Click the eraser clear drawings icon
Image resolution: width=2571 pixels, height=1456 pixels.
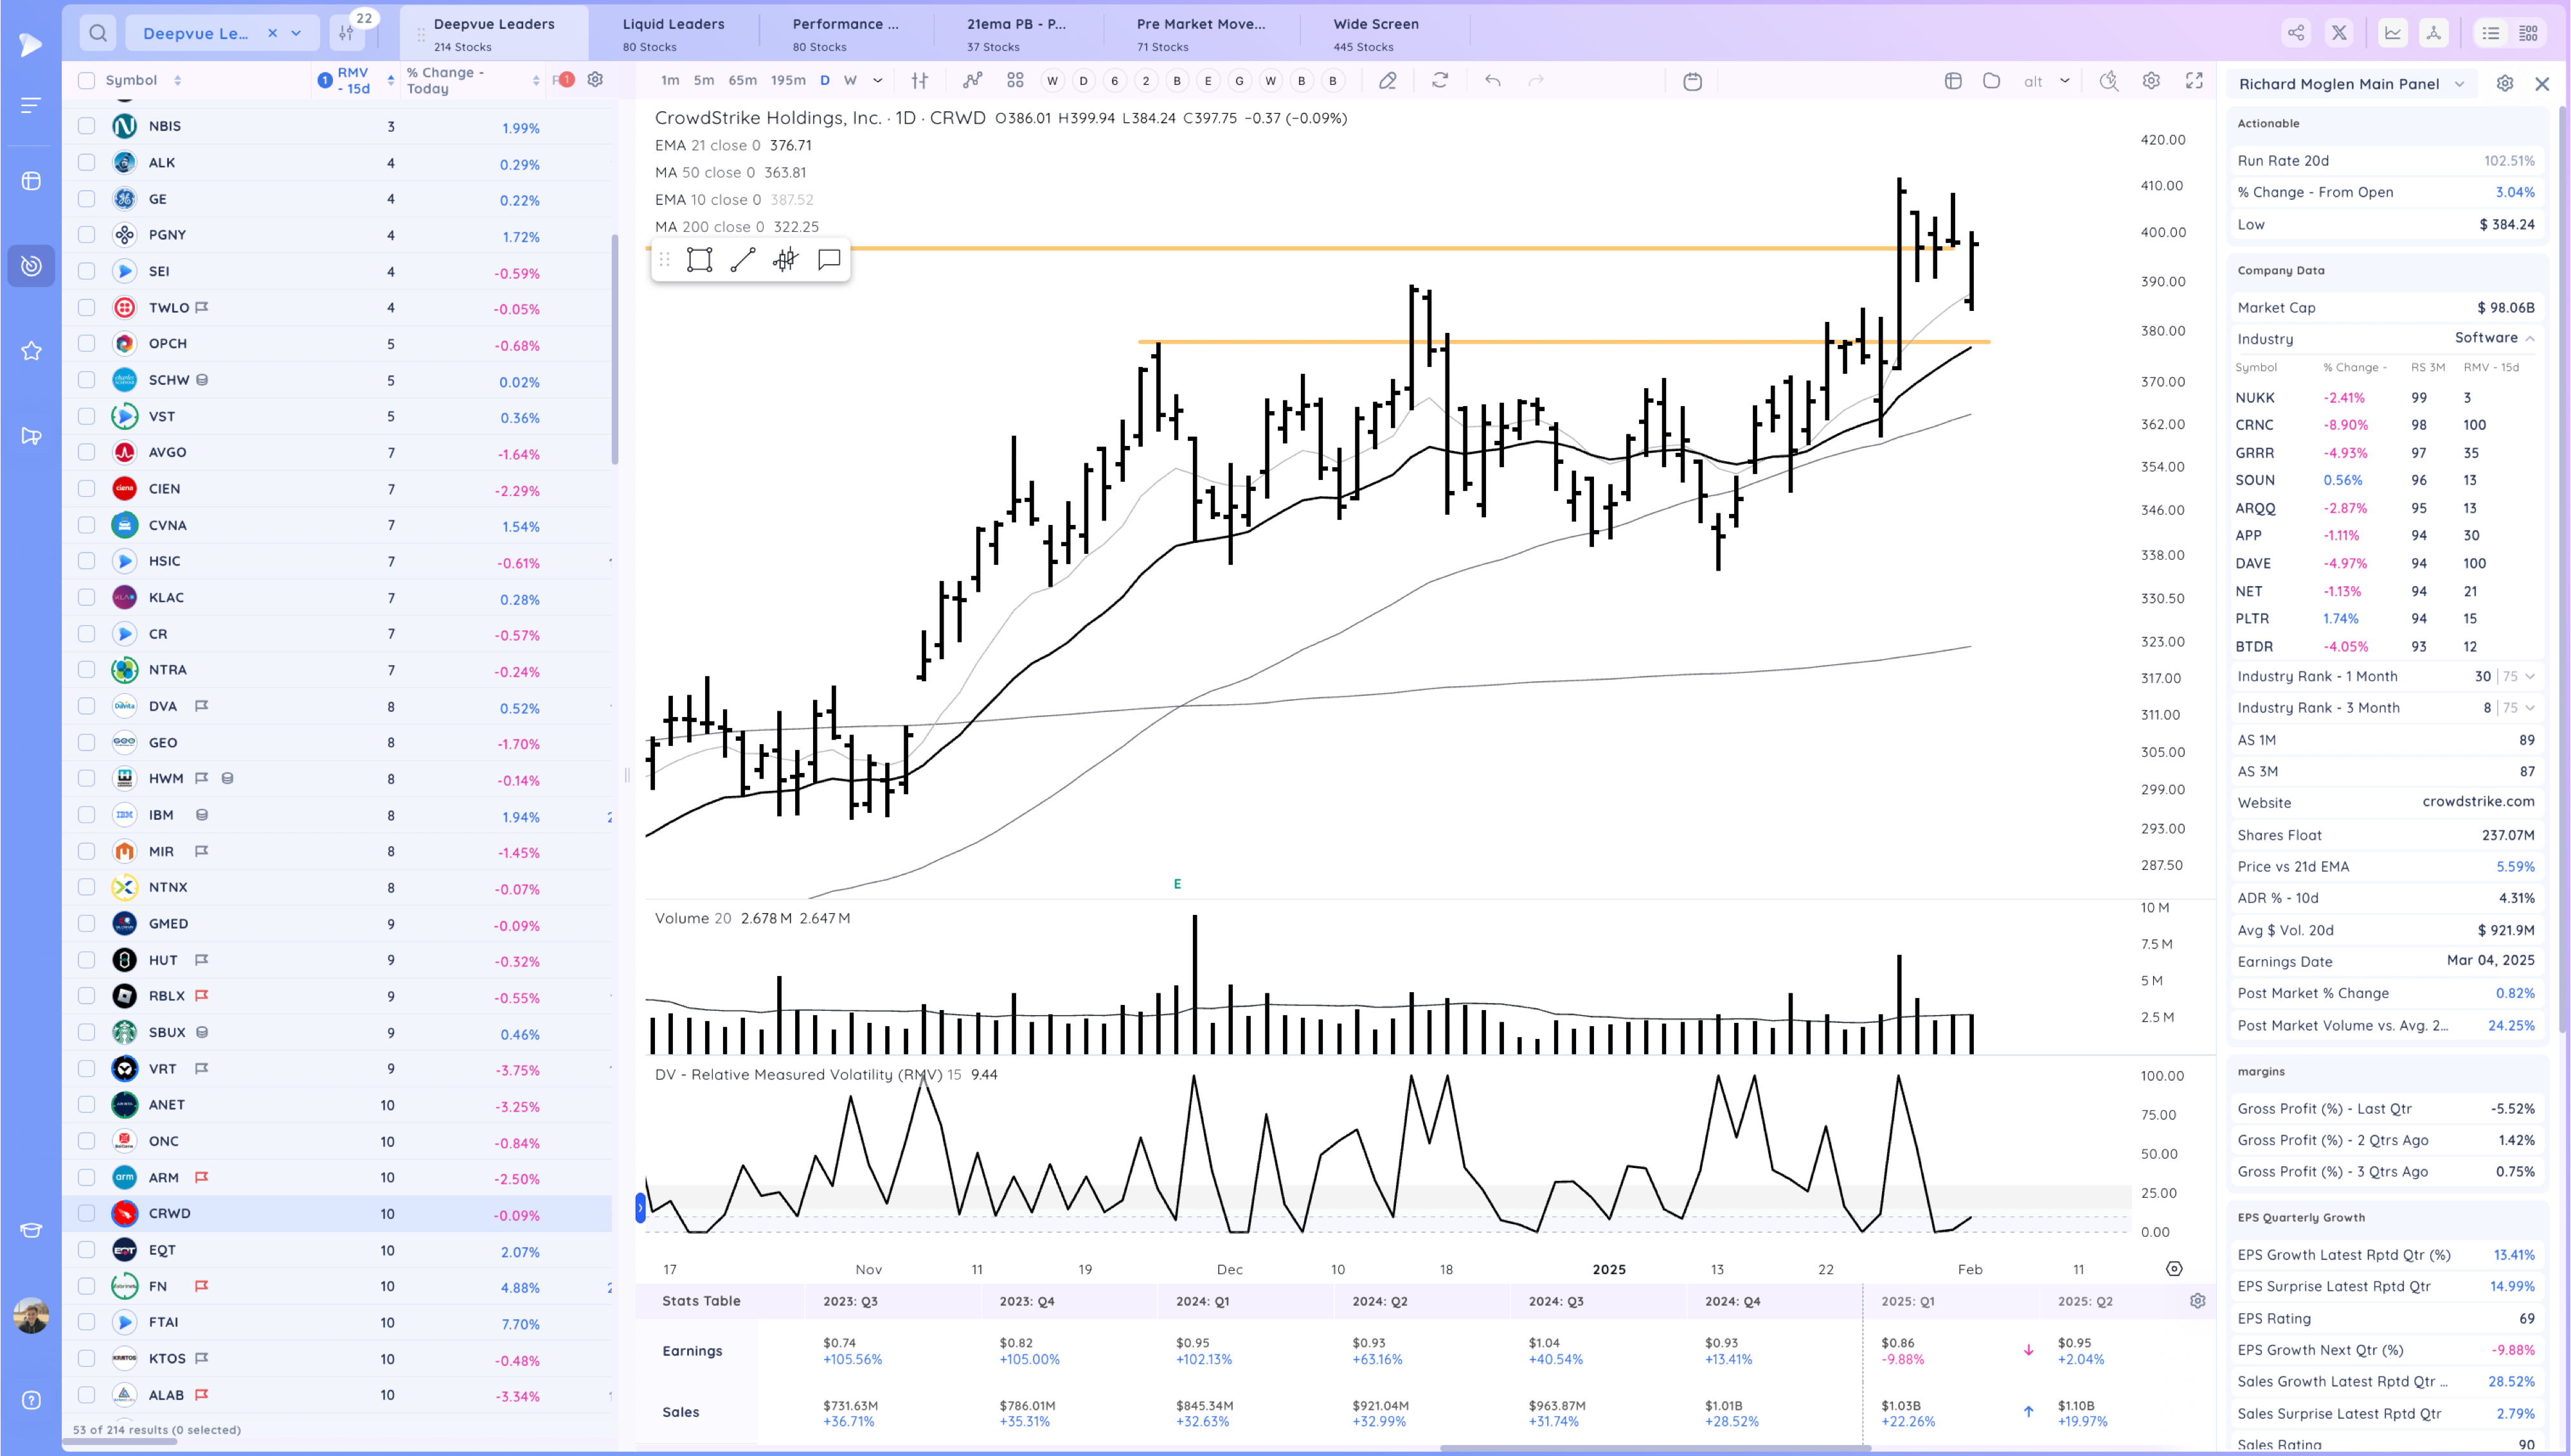click(1387, 81)
